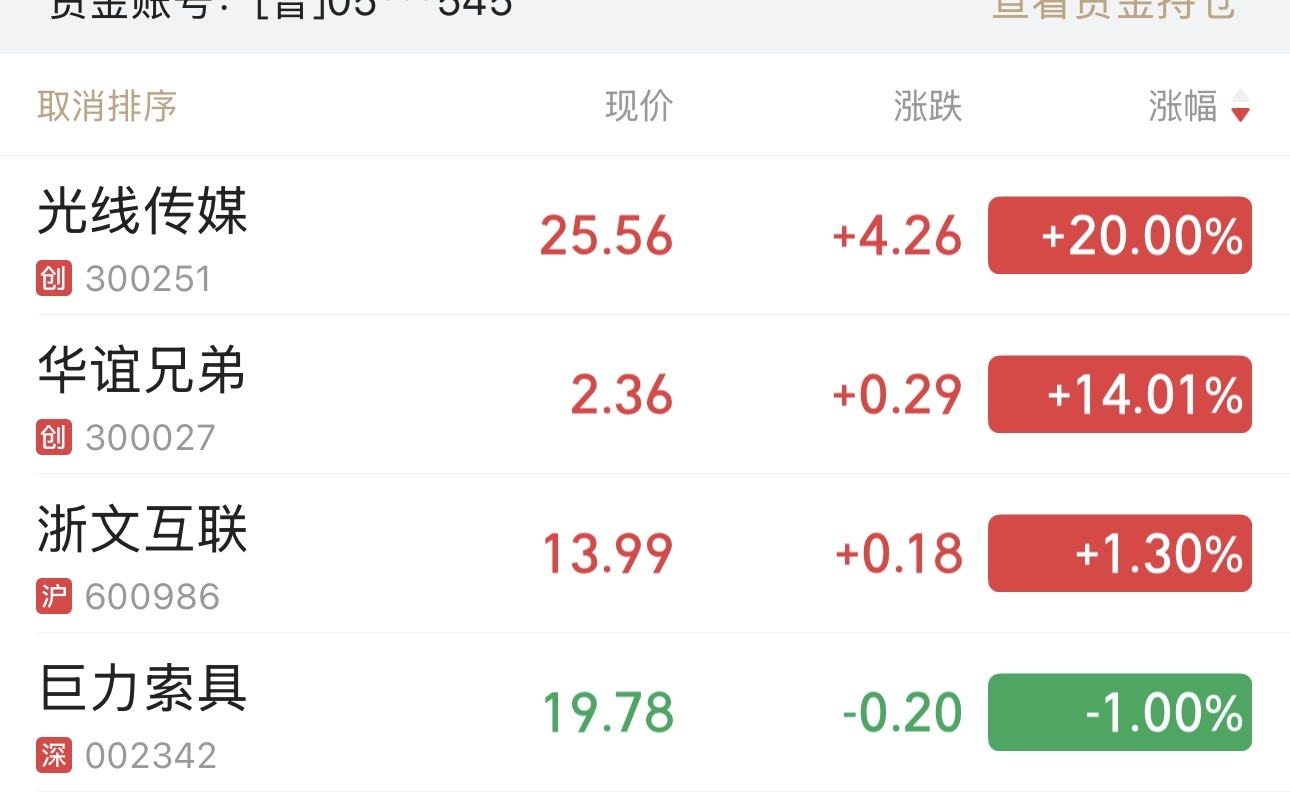
Task: Toggle the +14.01% red percentage badge
Action: coord(1120,394)
